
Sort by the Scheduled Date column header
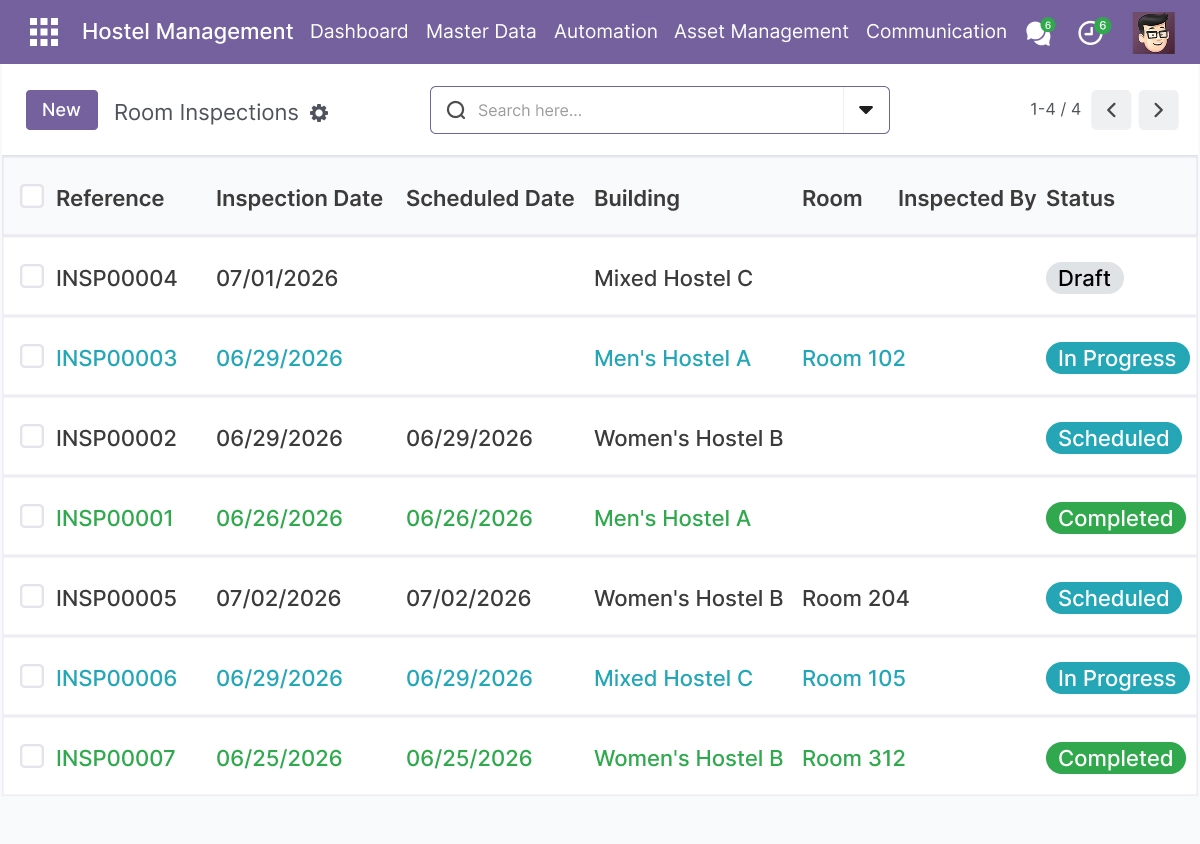pyautogui.click(x=490, y=198)
